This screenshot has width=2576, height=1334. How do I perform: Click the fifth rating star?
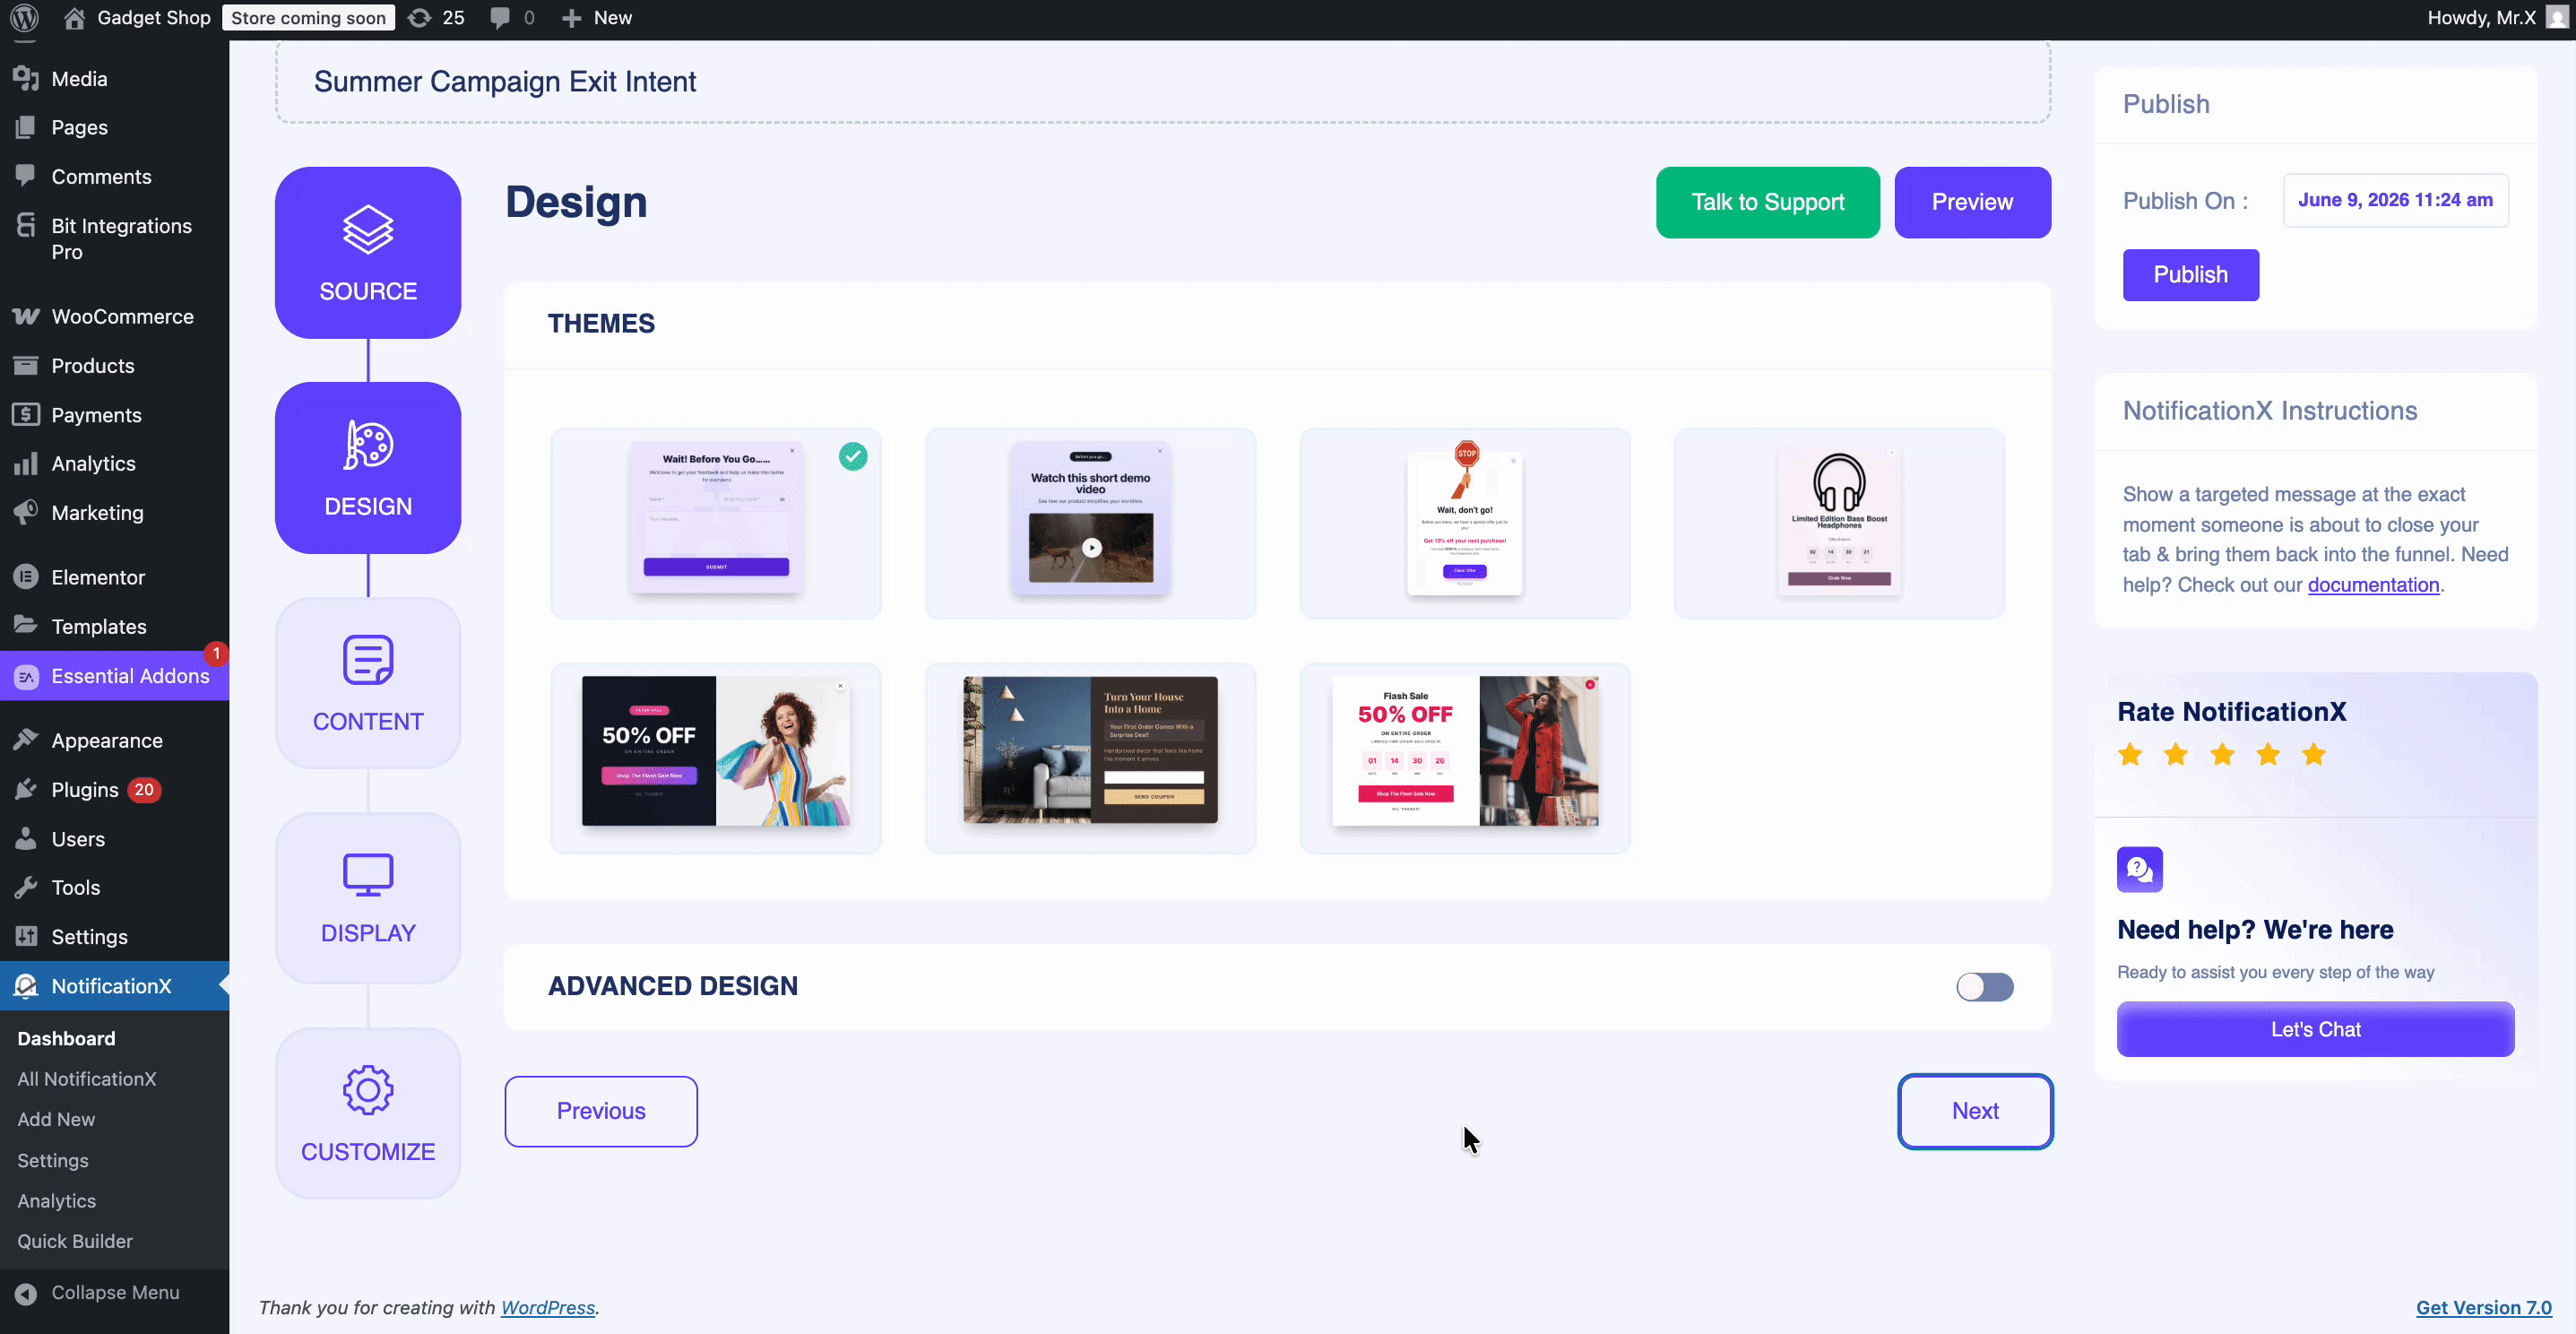point(2313,754)
